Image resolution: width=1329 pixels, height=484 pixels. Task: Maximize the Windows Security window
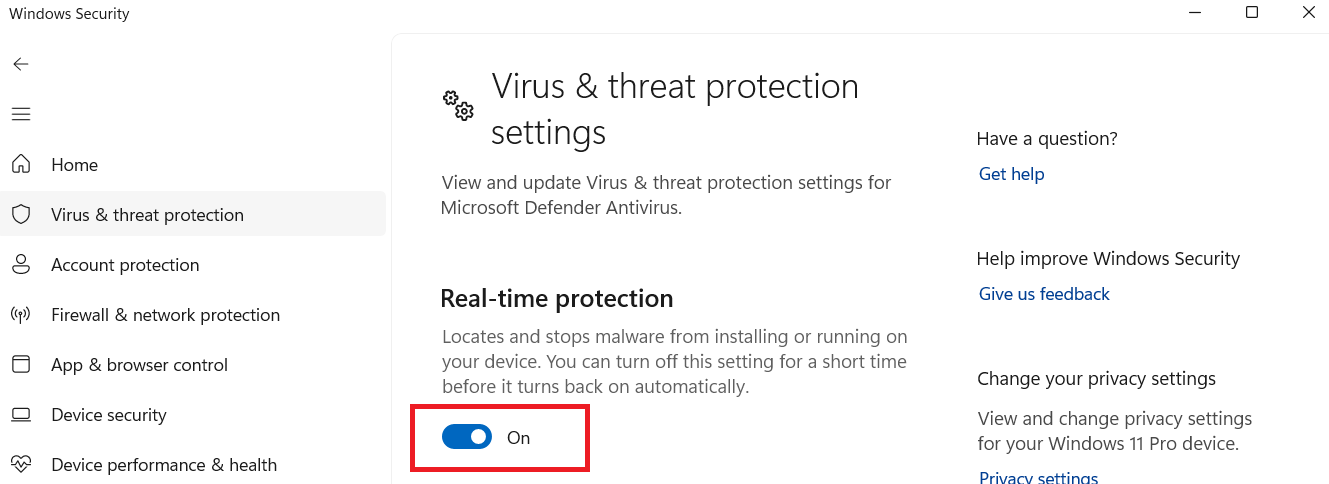pos(1252,13)
